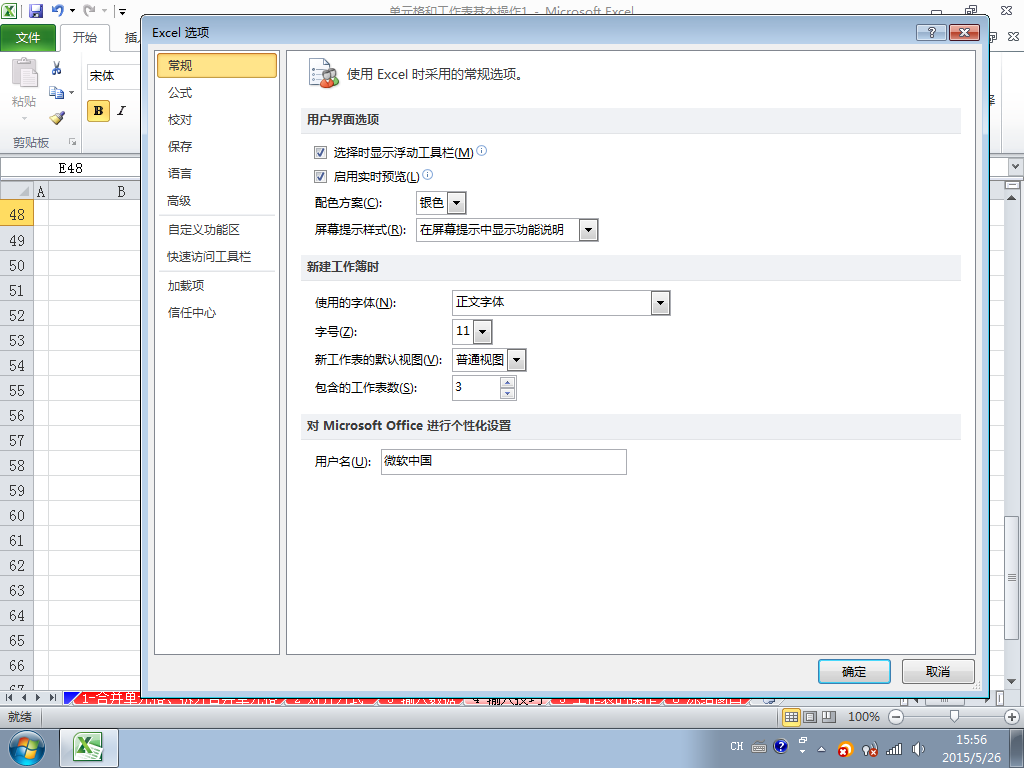Click the Select All corner button
Viewport: 1024px width, 768px height.
coord(16,191)
